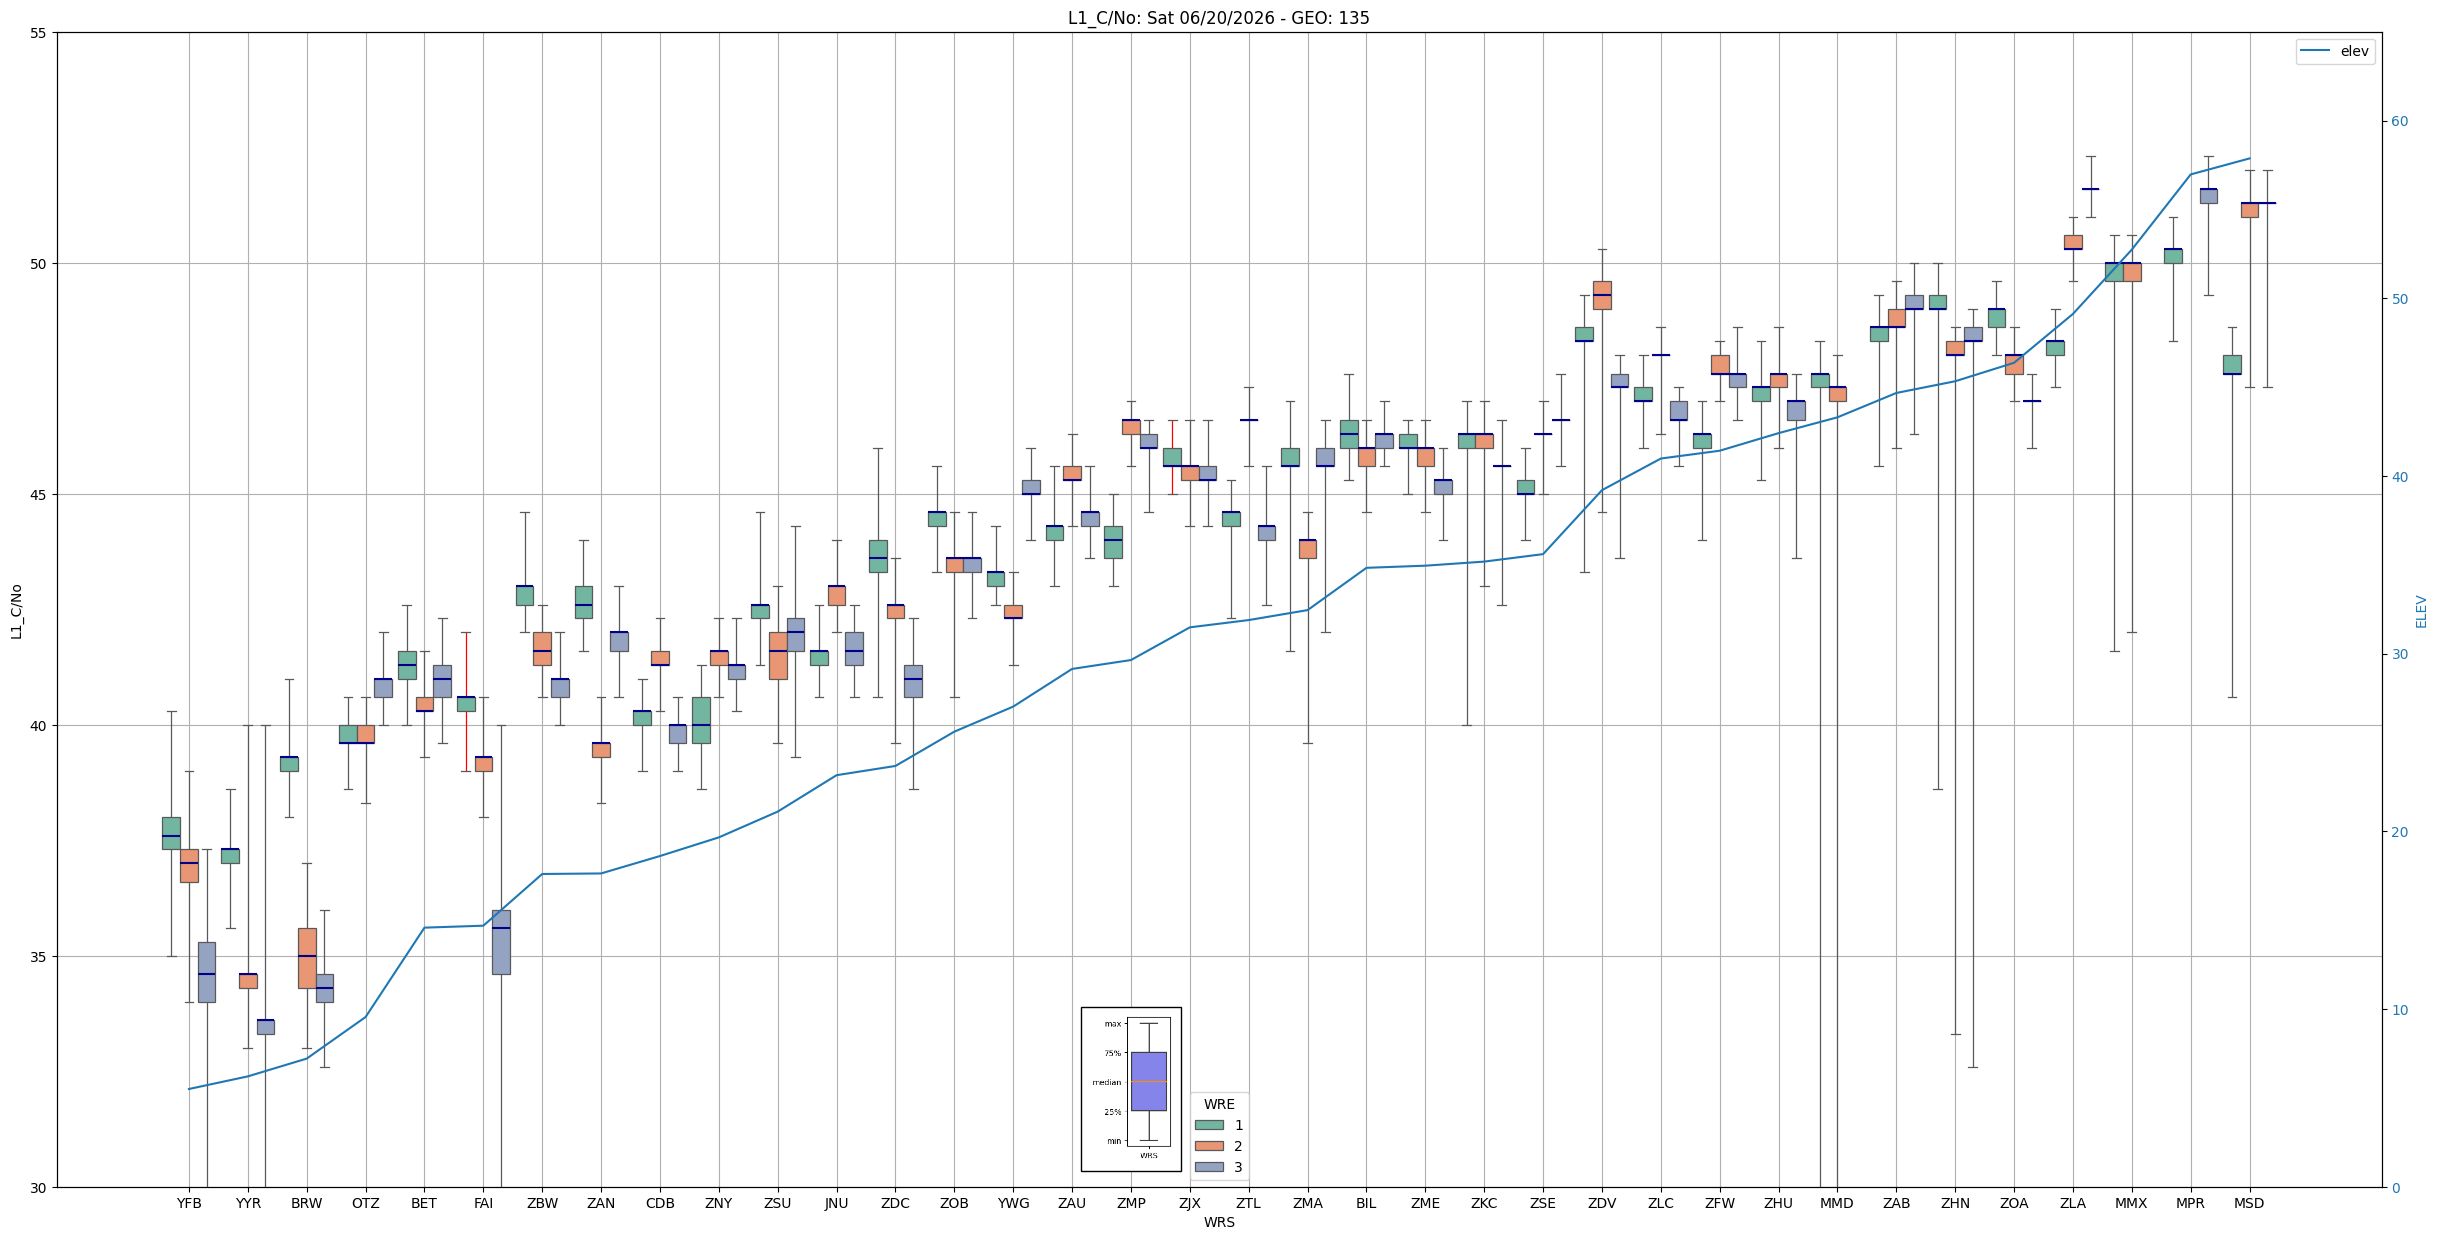Click the L1_C/No y-axis label
Screen dimensions: 2438x1240
[x=16, y=611]
